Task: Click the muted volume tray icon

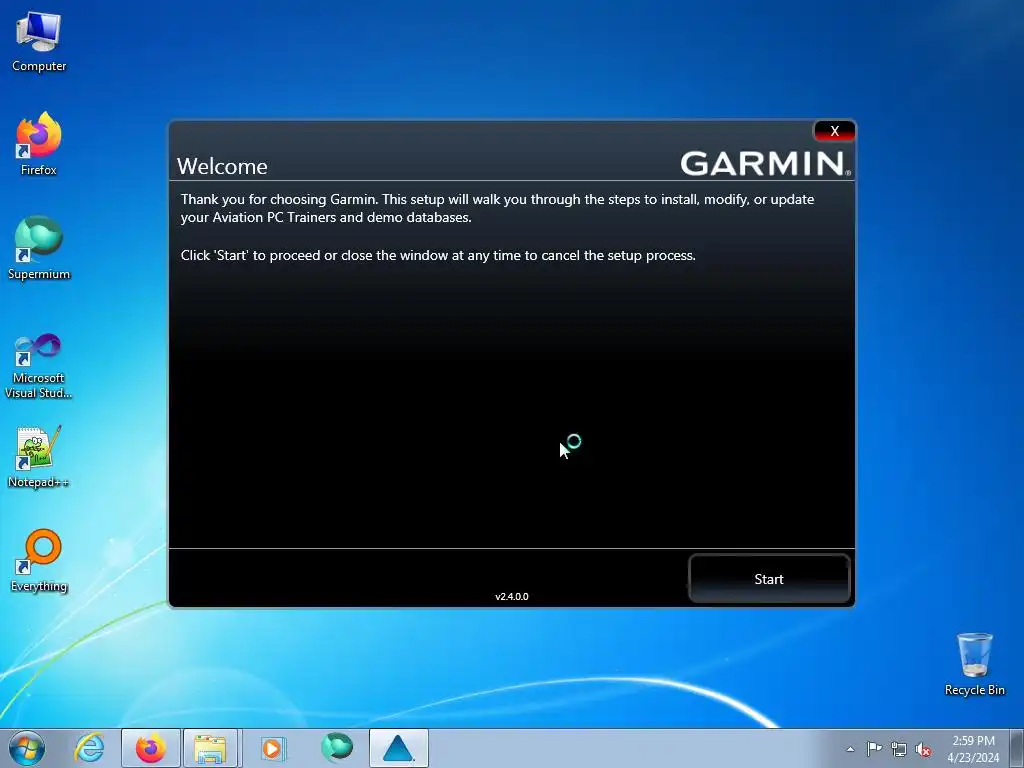Action: tap(923, 750)
